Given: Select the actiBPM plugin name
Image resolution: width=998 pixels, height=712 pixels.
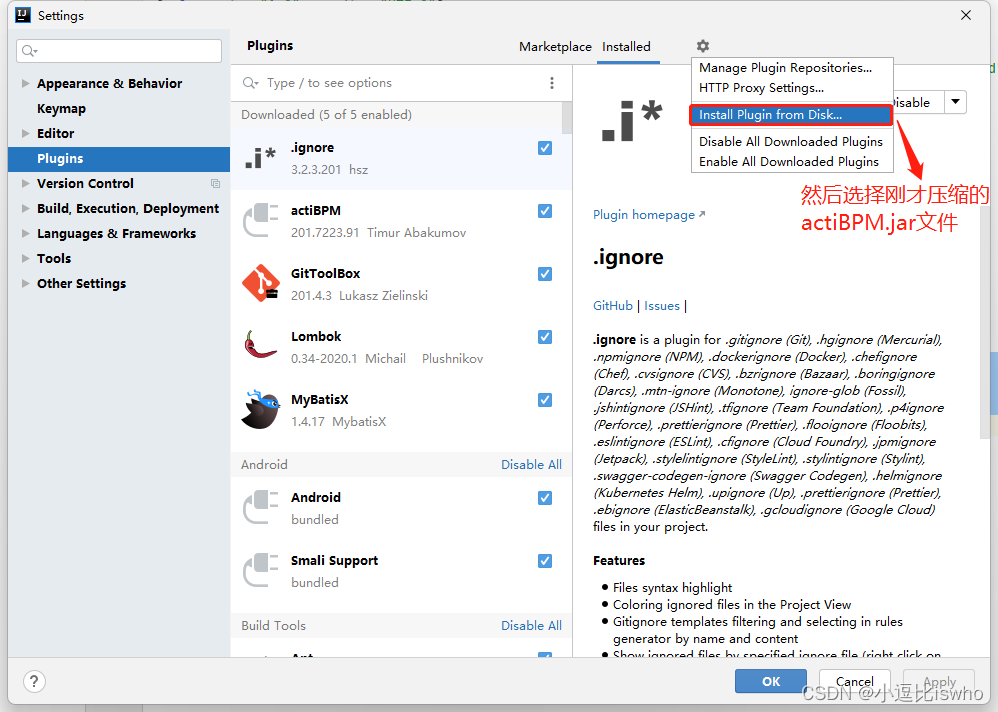Looking at the screenshot, I should [x=316, y=210].
